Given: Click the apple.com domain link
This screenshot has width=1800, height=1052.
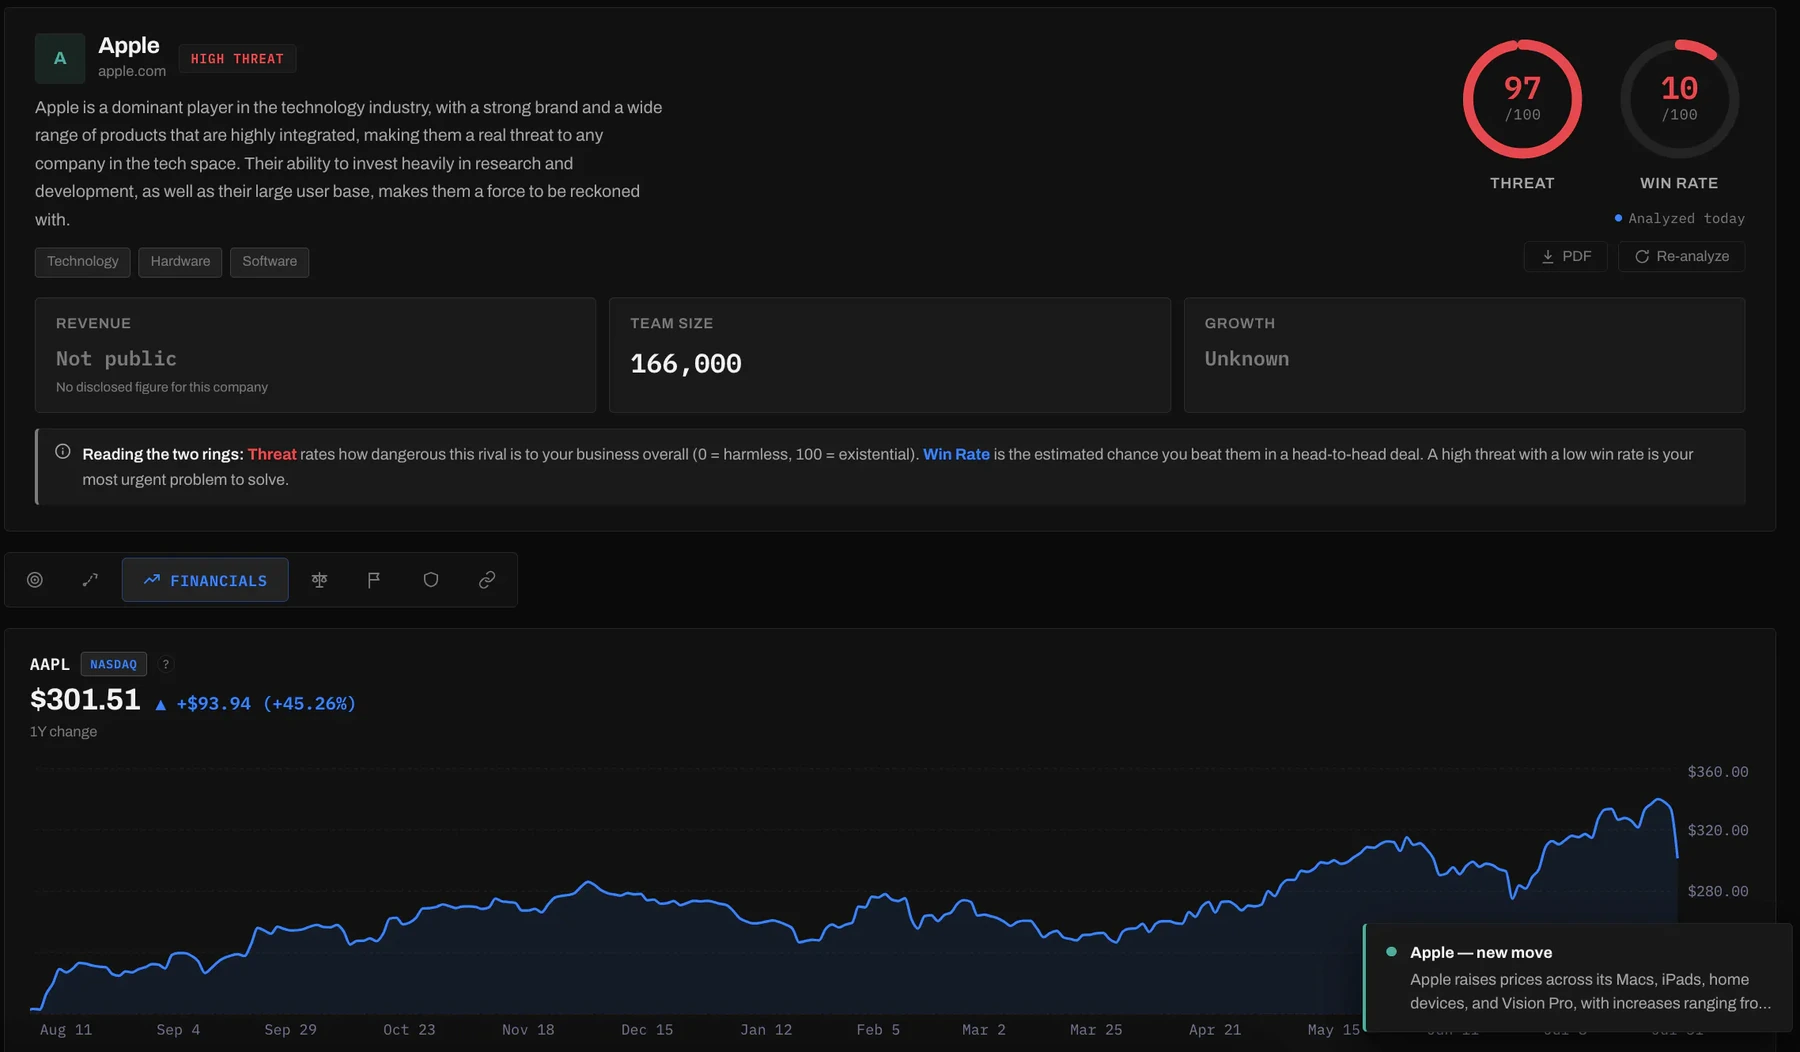Looking at the screenshot, I should [132, 71].
